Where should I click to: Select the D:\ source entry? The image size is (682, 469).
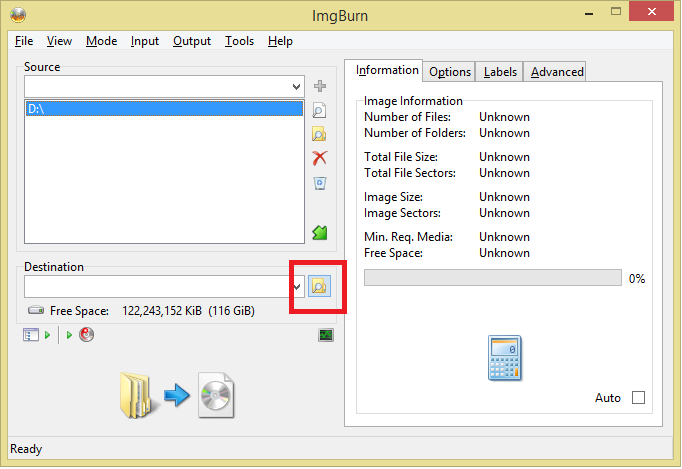pos(164,108)
